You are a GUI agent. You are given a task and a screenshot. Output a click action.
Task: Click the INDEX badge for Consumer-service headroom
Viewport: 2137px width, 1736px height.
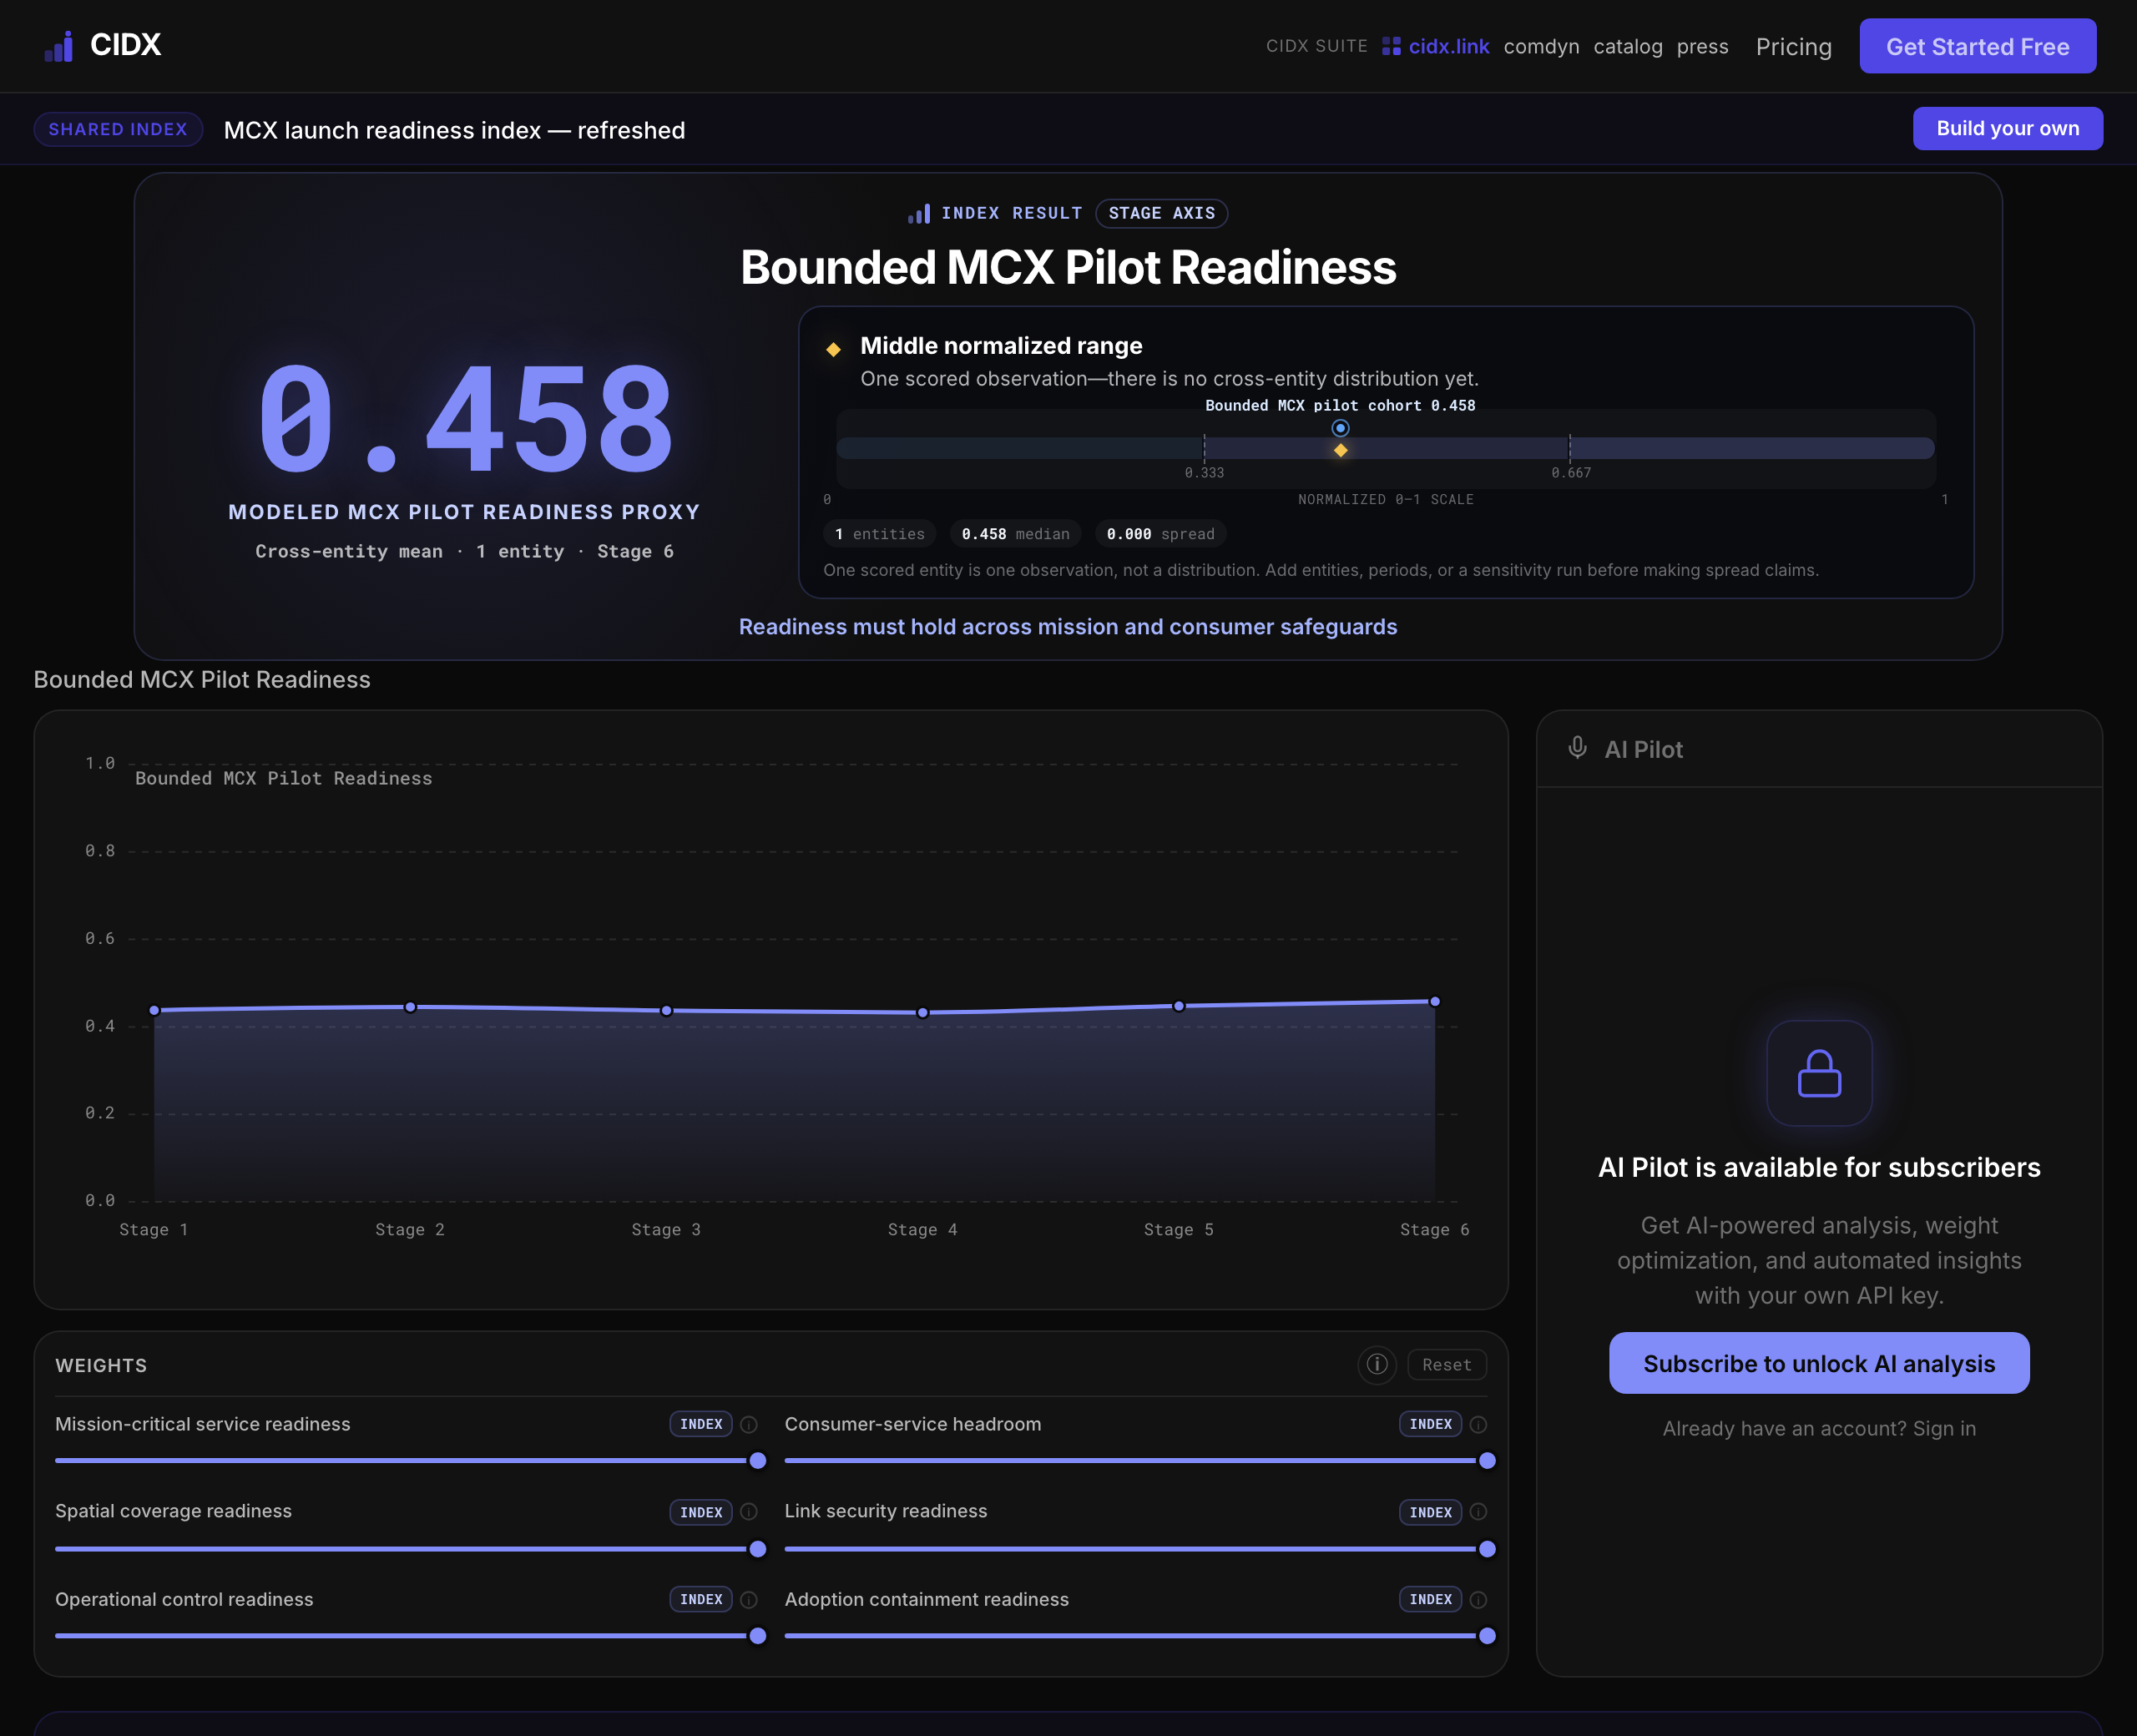click(1429, 1424)
